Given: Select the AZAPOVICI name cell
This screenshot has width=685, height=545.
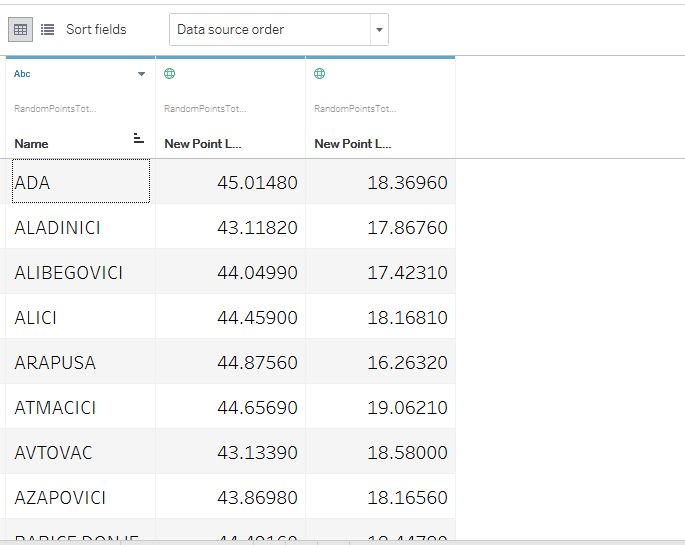Looking at the screenshot, I should [x=81, y=497].
